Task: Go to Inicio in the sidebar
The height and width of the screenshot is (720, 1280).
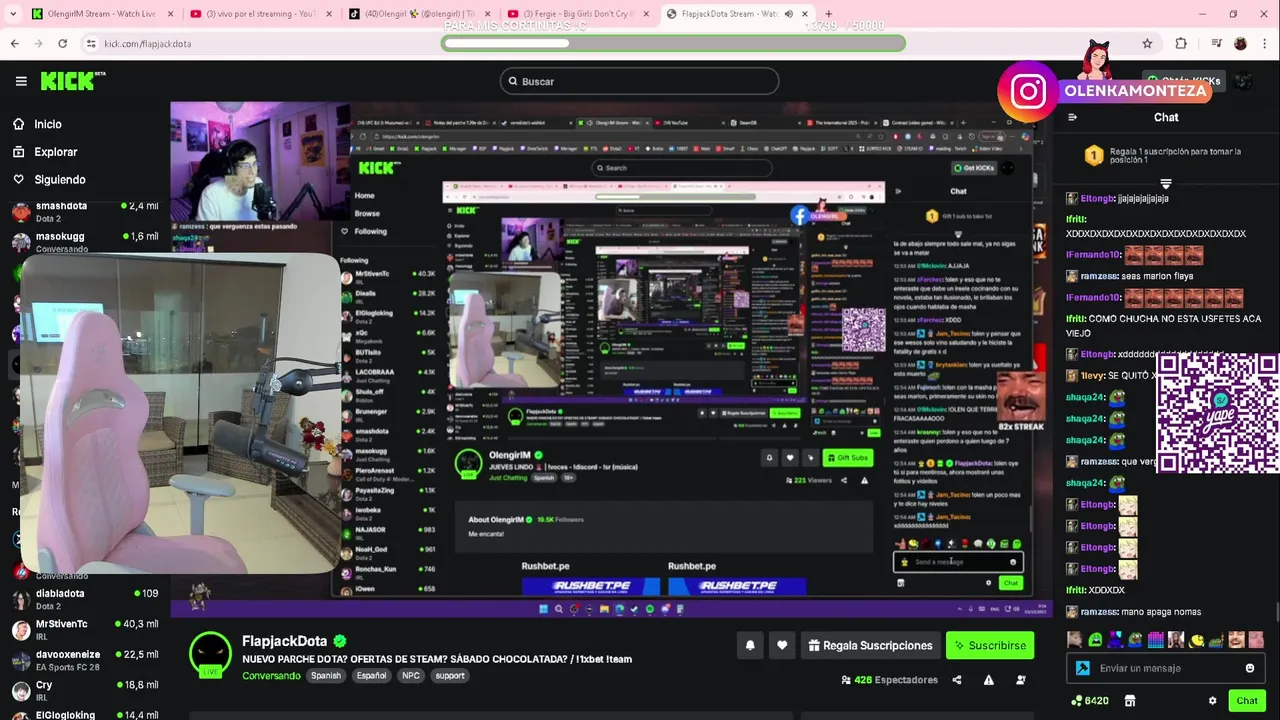Action: click(x=37, y=124)
